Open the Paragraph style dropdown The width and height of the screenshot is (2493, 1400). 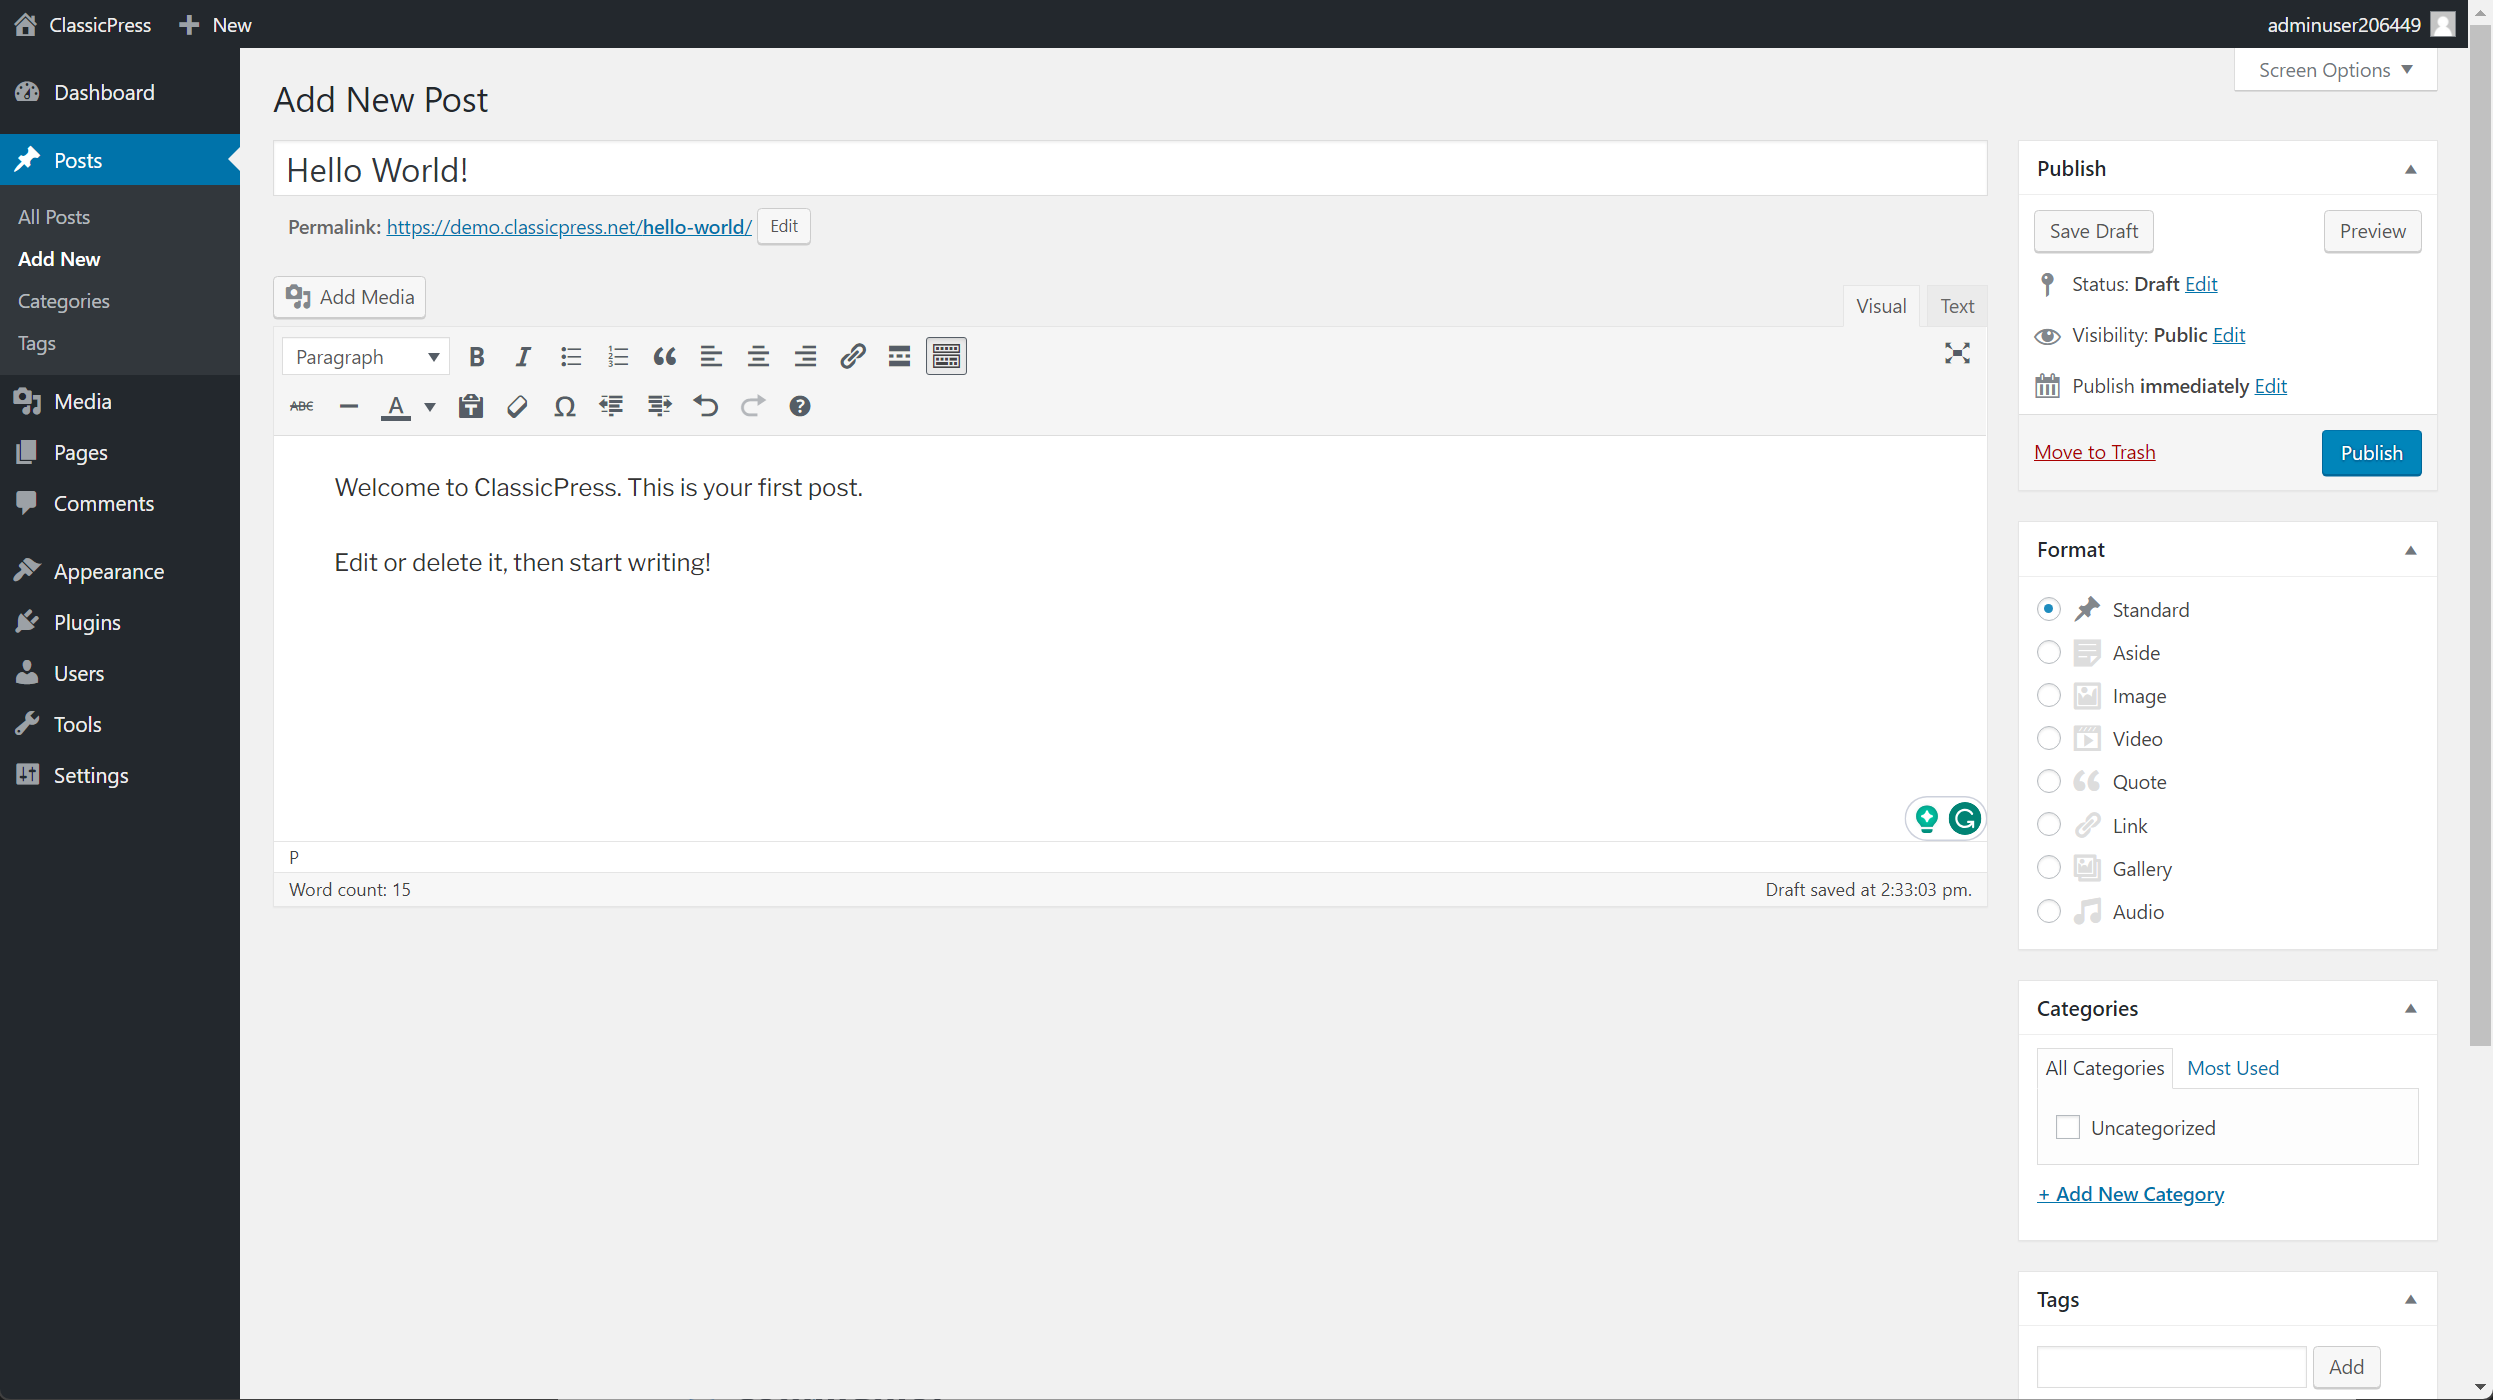[x=366, y=357]
